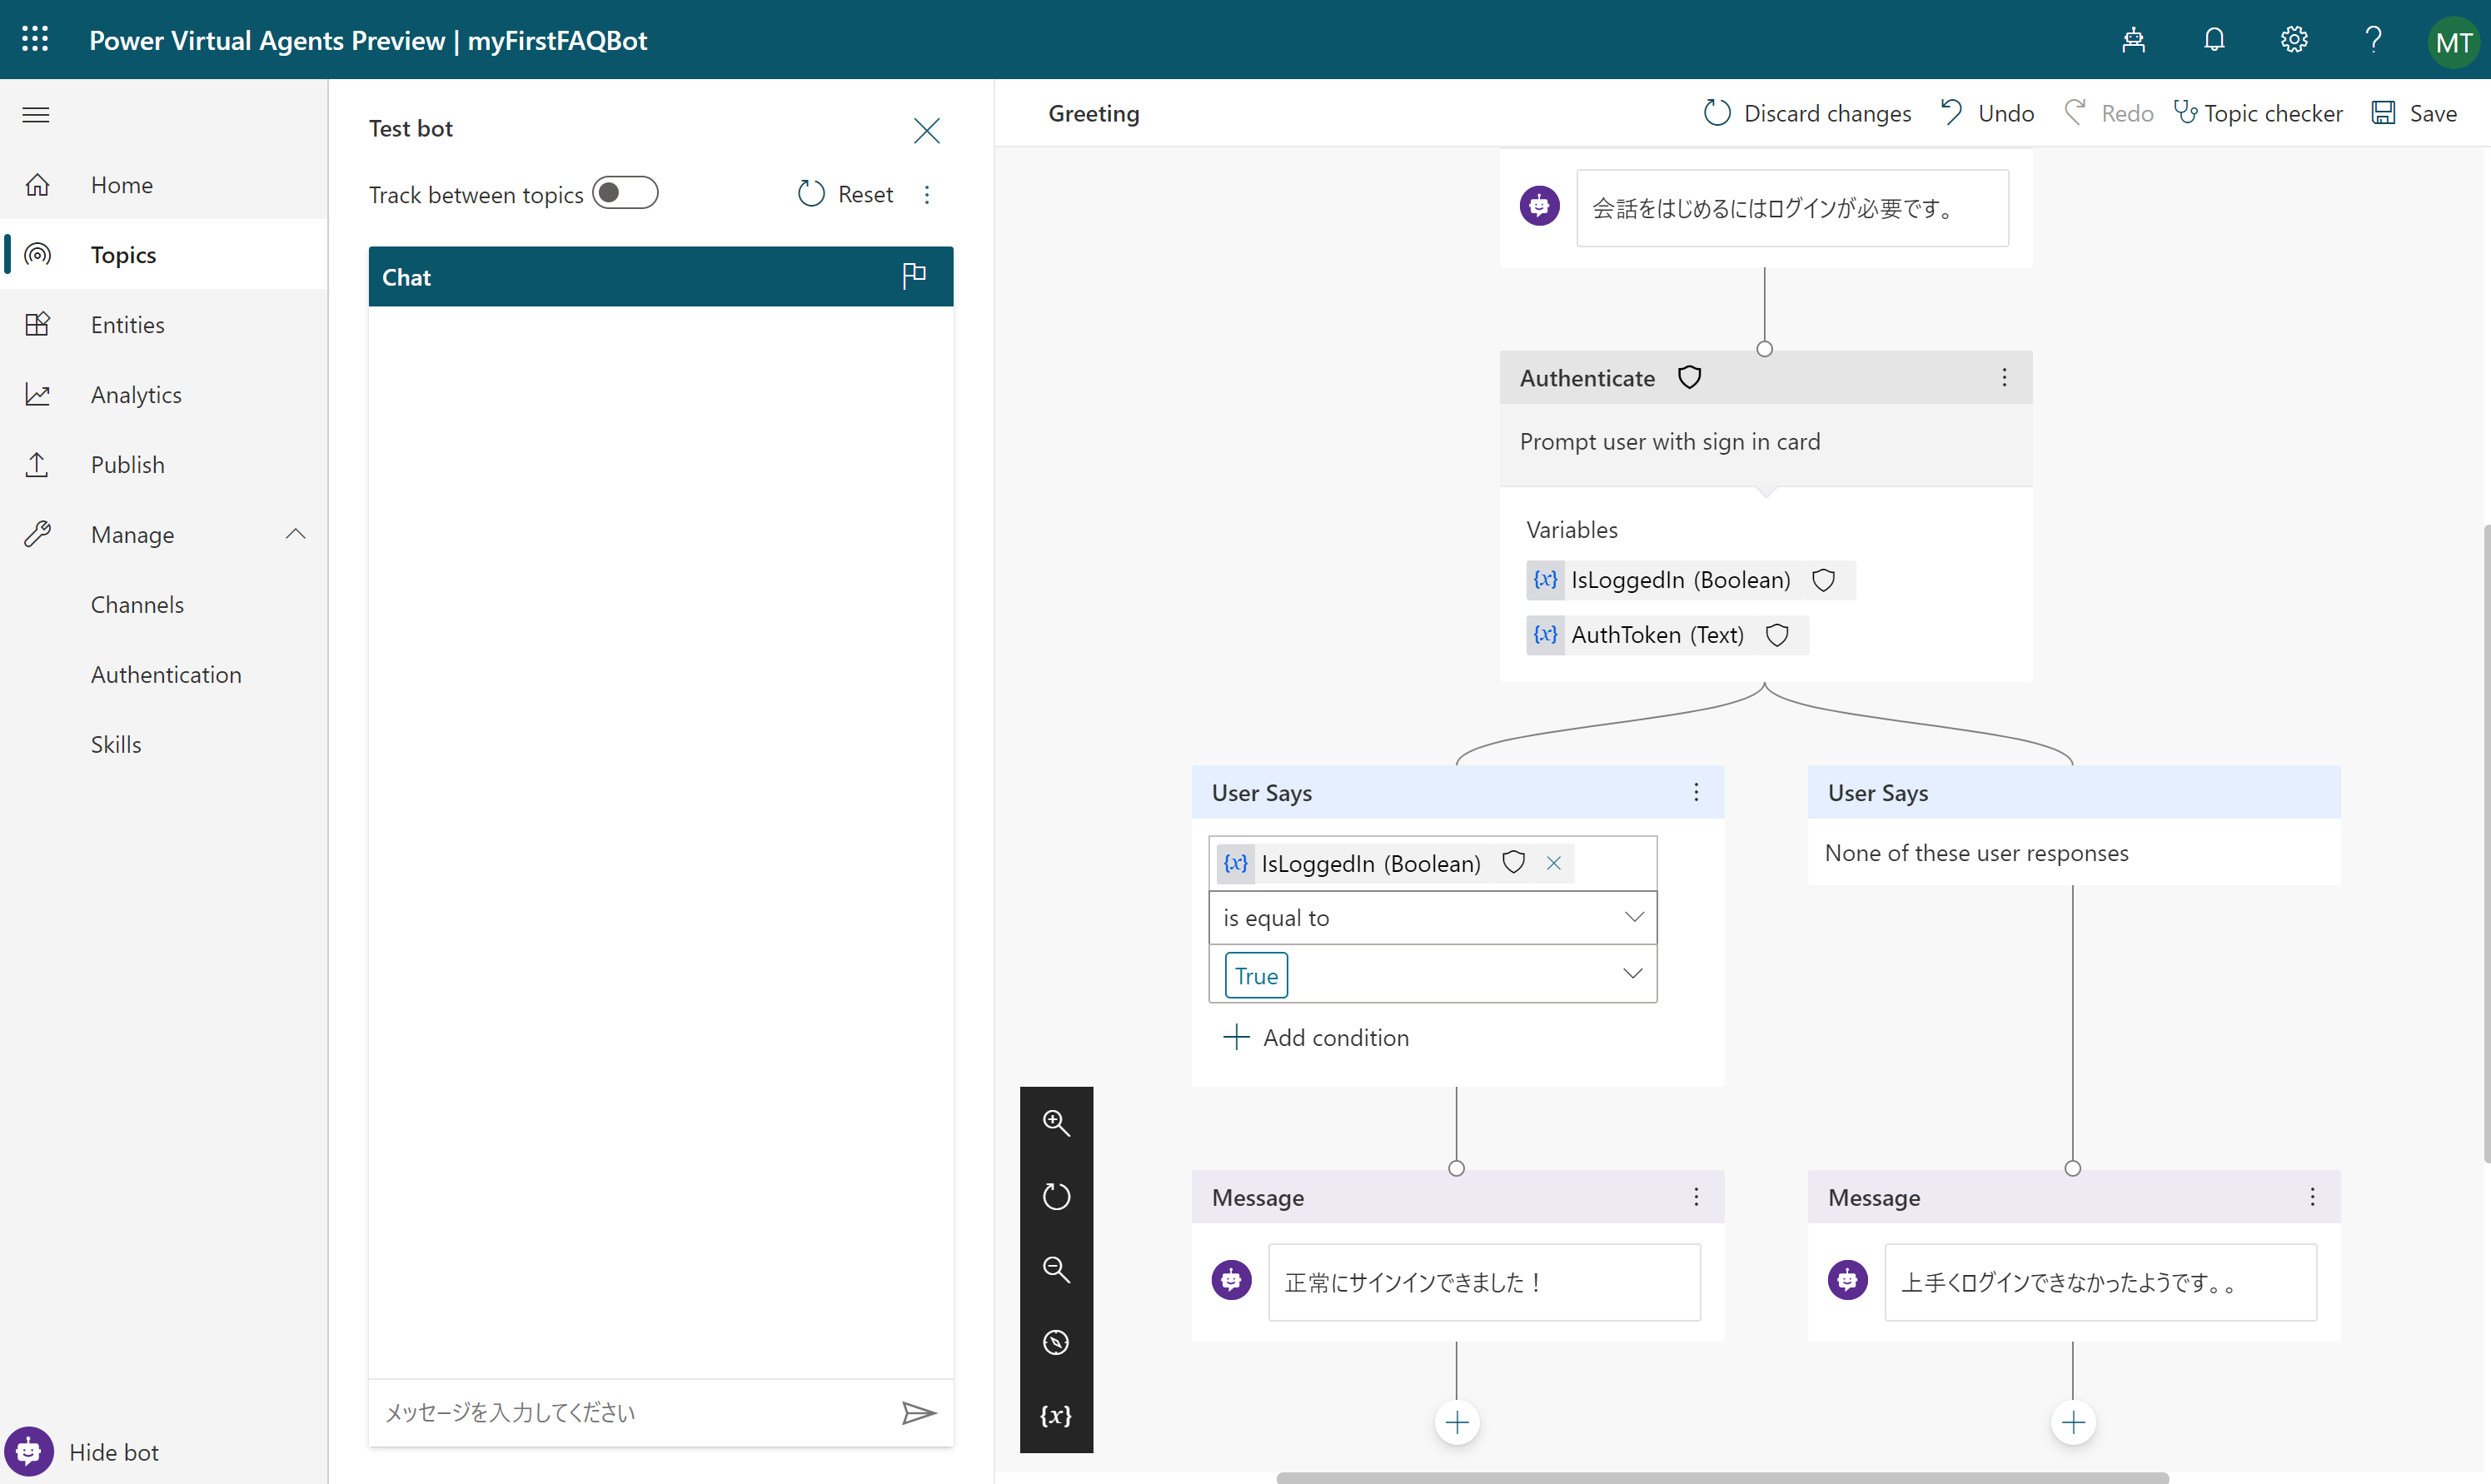The height and width of the screenshot is (1484, 2491).
Task: Edit the 会話をはじめるには login message
Action: point(1792,208)
